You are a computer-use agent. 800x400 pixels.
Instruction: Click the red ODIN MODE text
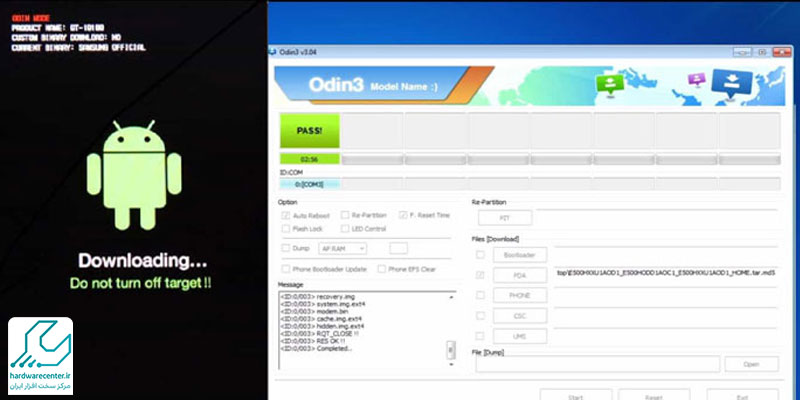(x=31, y=18)
